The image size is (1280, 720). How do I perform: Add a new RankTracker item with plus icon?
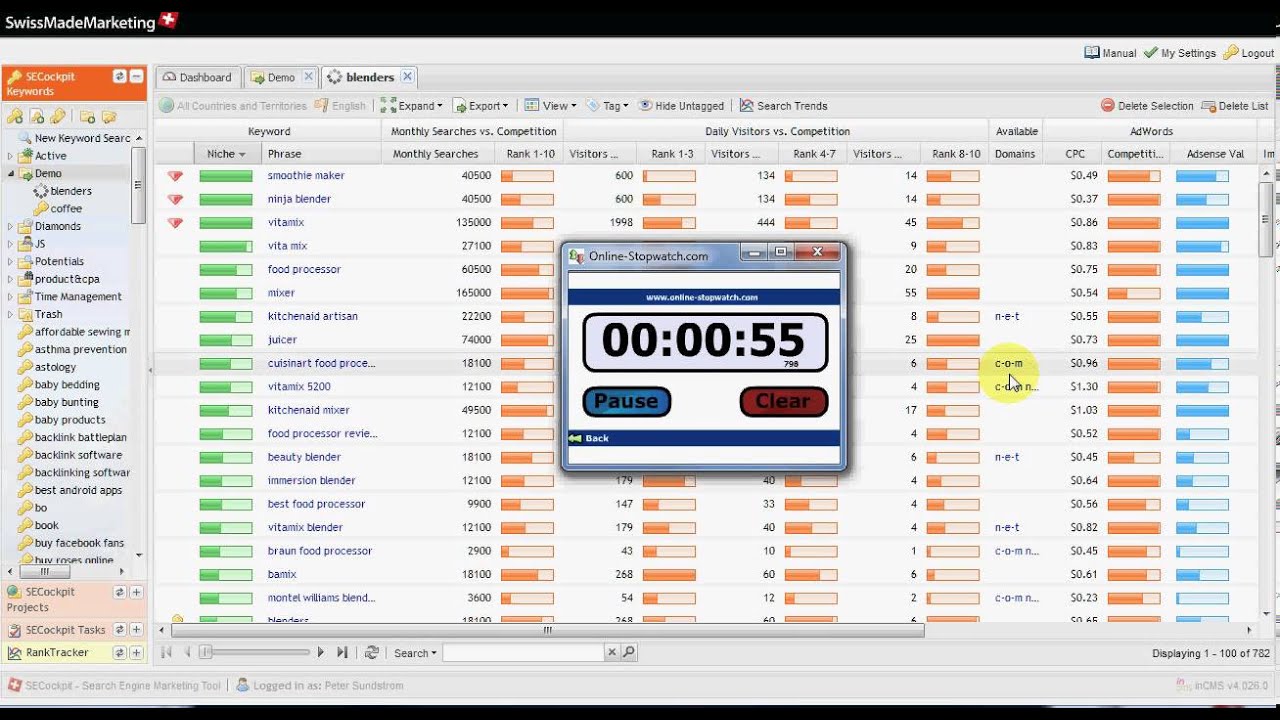[136, 652]
